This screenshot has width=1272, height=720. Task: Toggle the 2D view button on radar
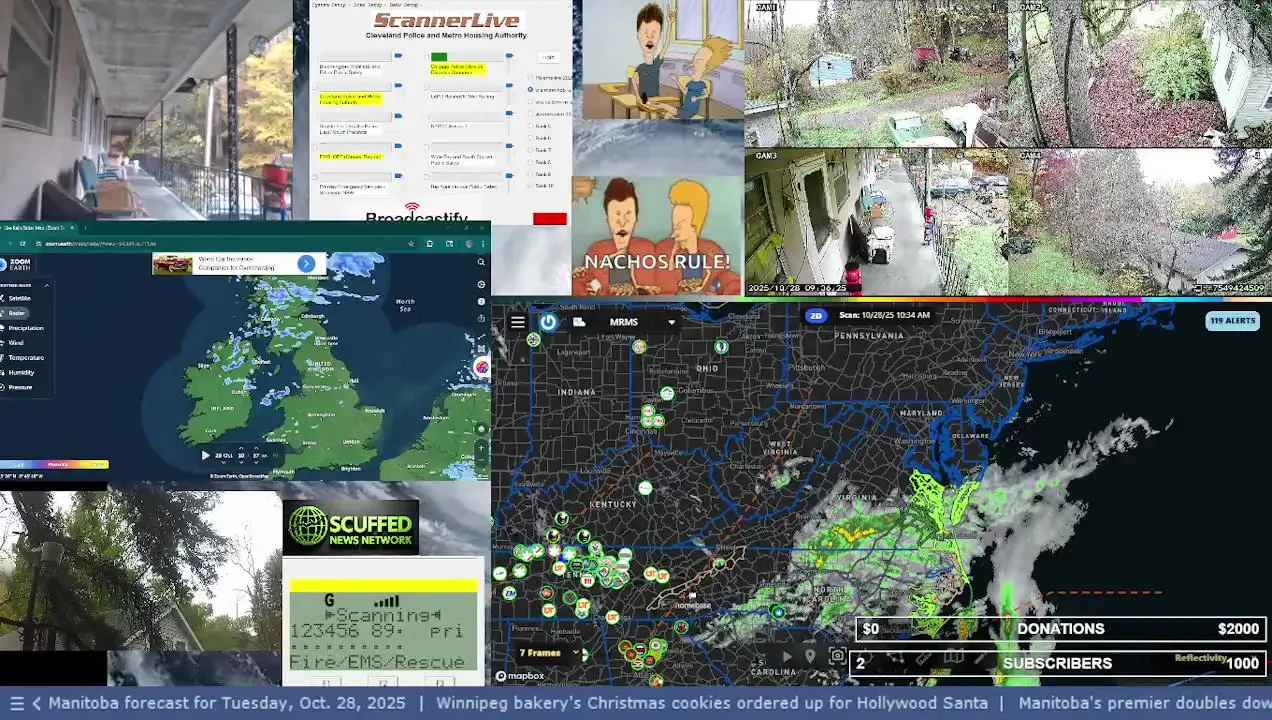pyautogui.click(x=816, y=315)
